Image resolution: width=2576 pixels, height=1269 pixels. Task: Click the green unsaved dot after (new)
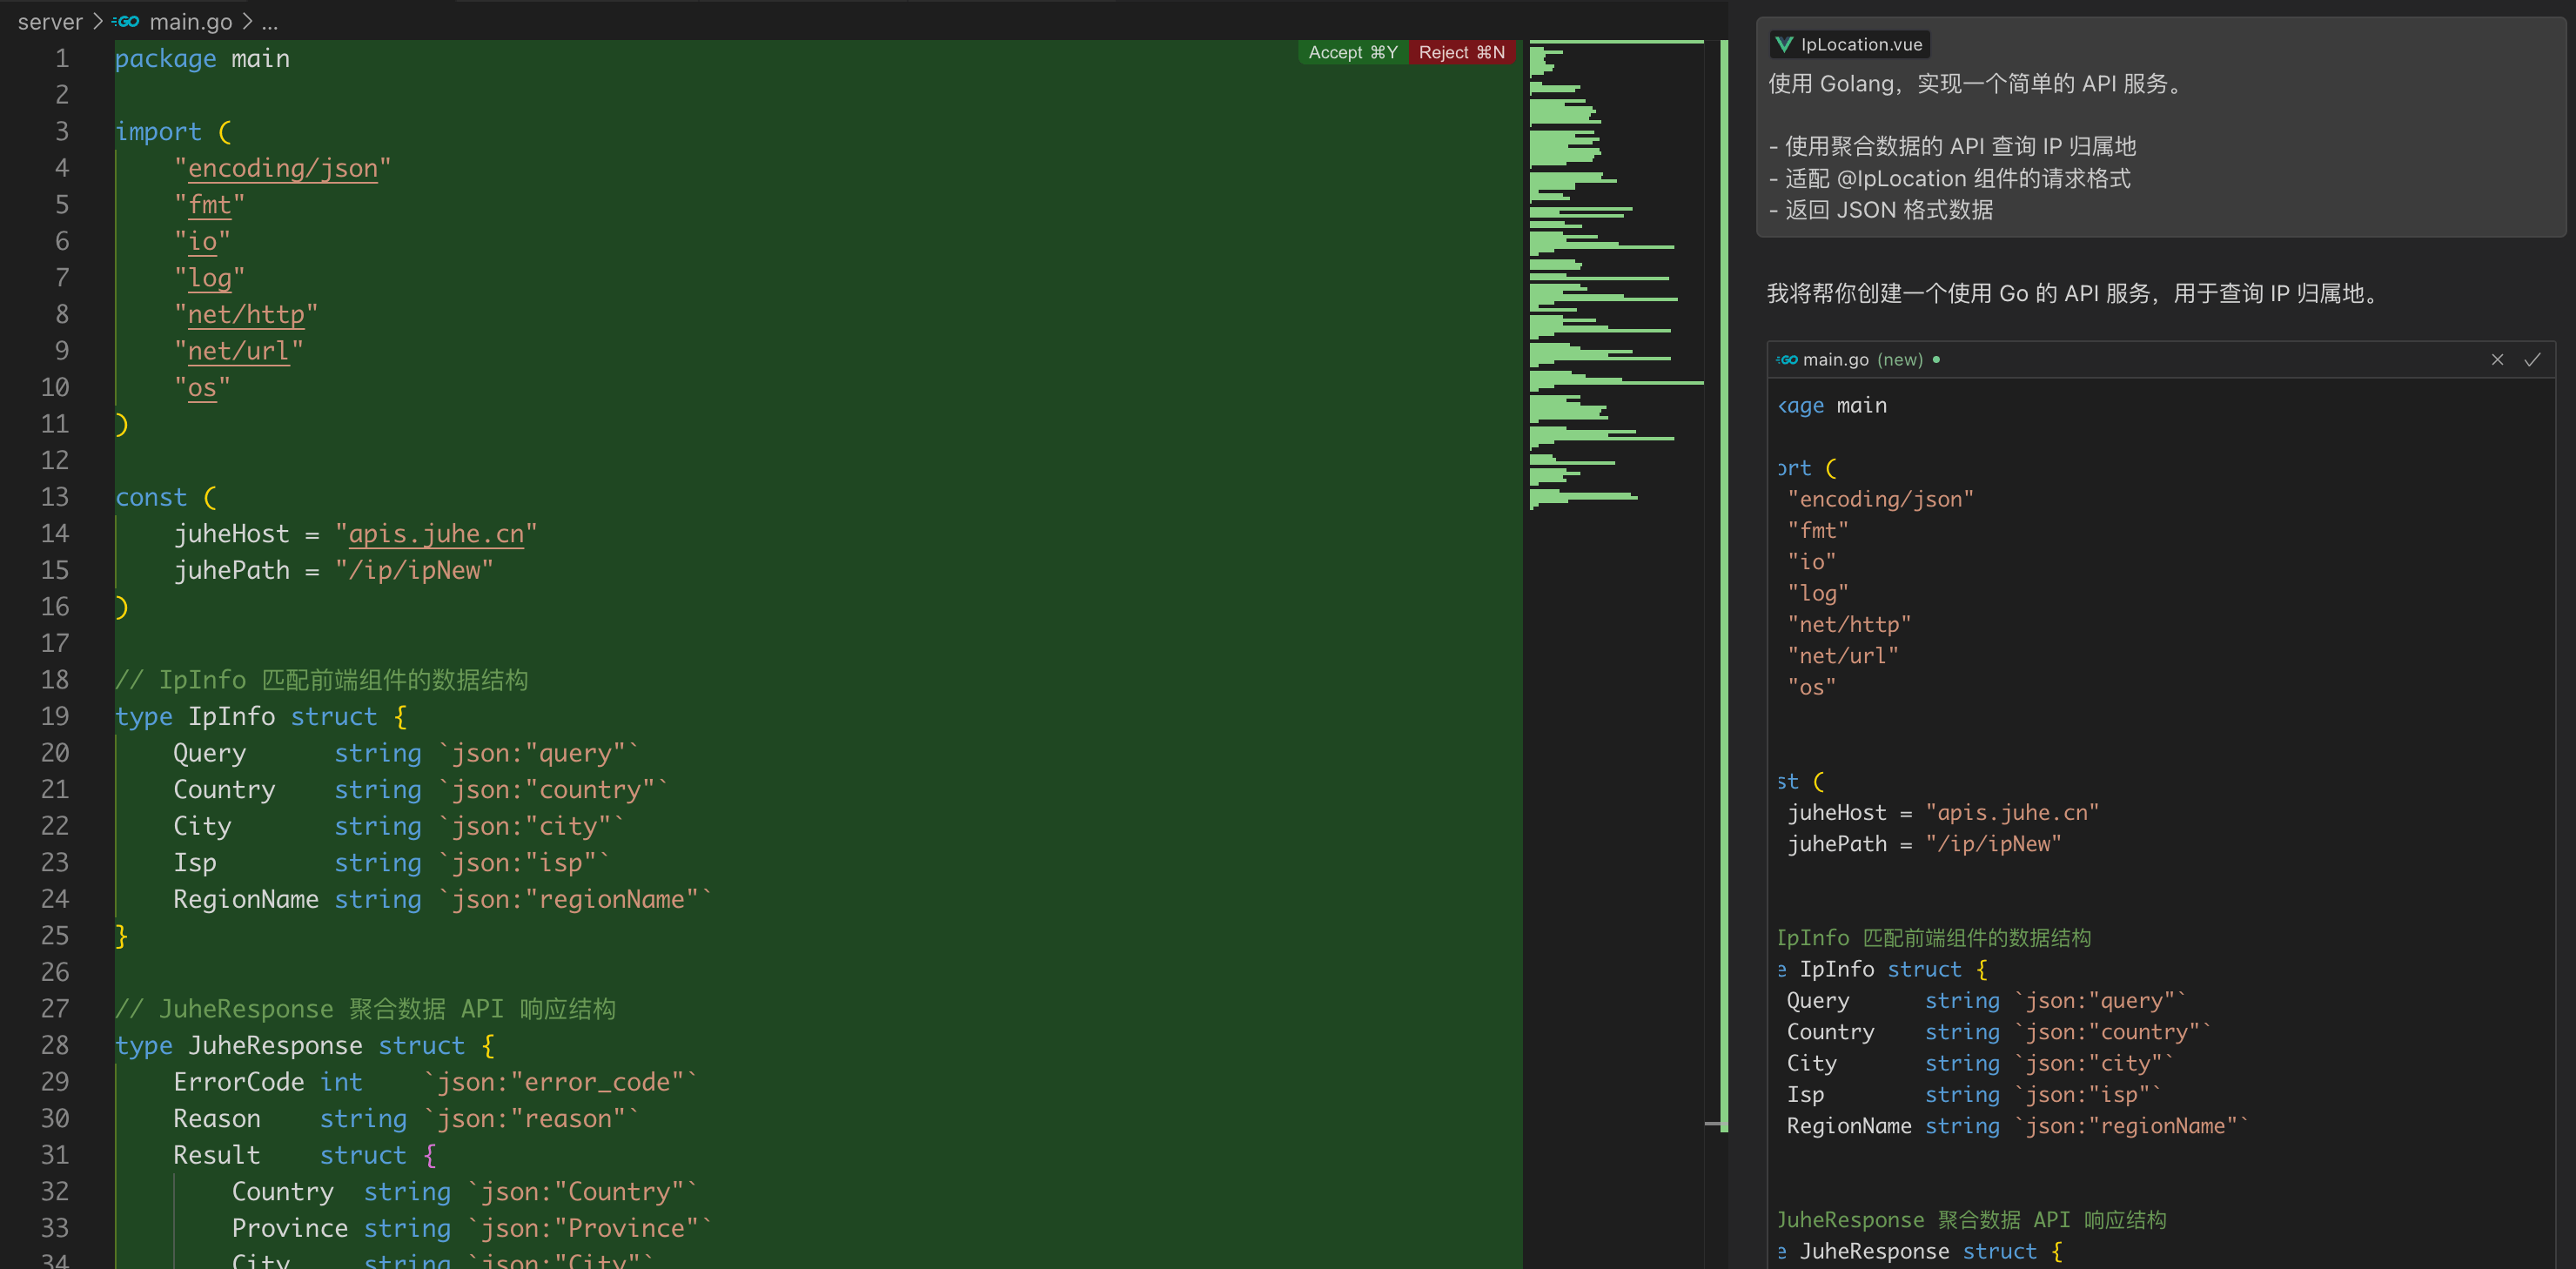[x=1936, y=360]
